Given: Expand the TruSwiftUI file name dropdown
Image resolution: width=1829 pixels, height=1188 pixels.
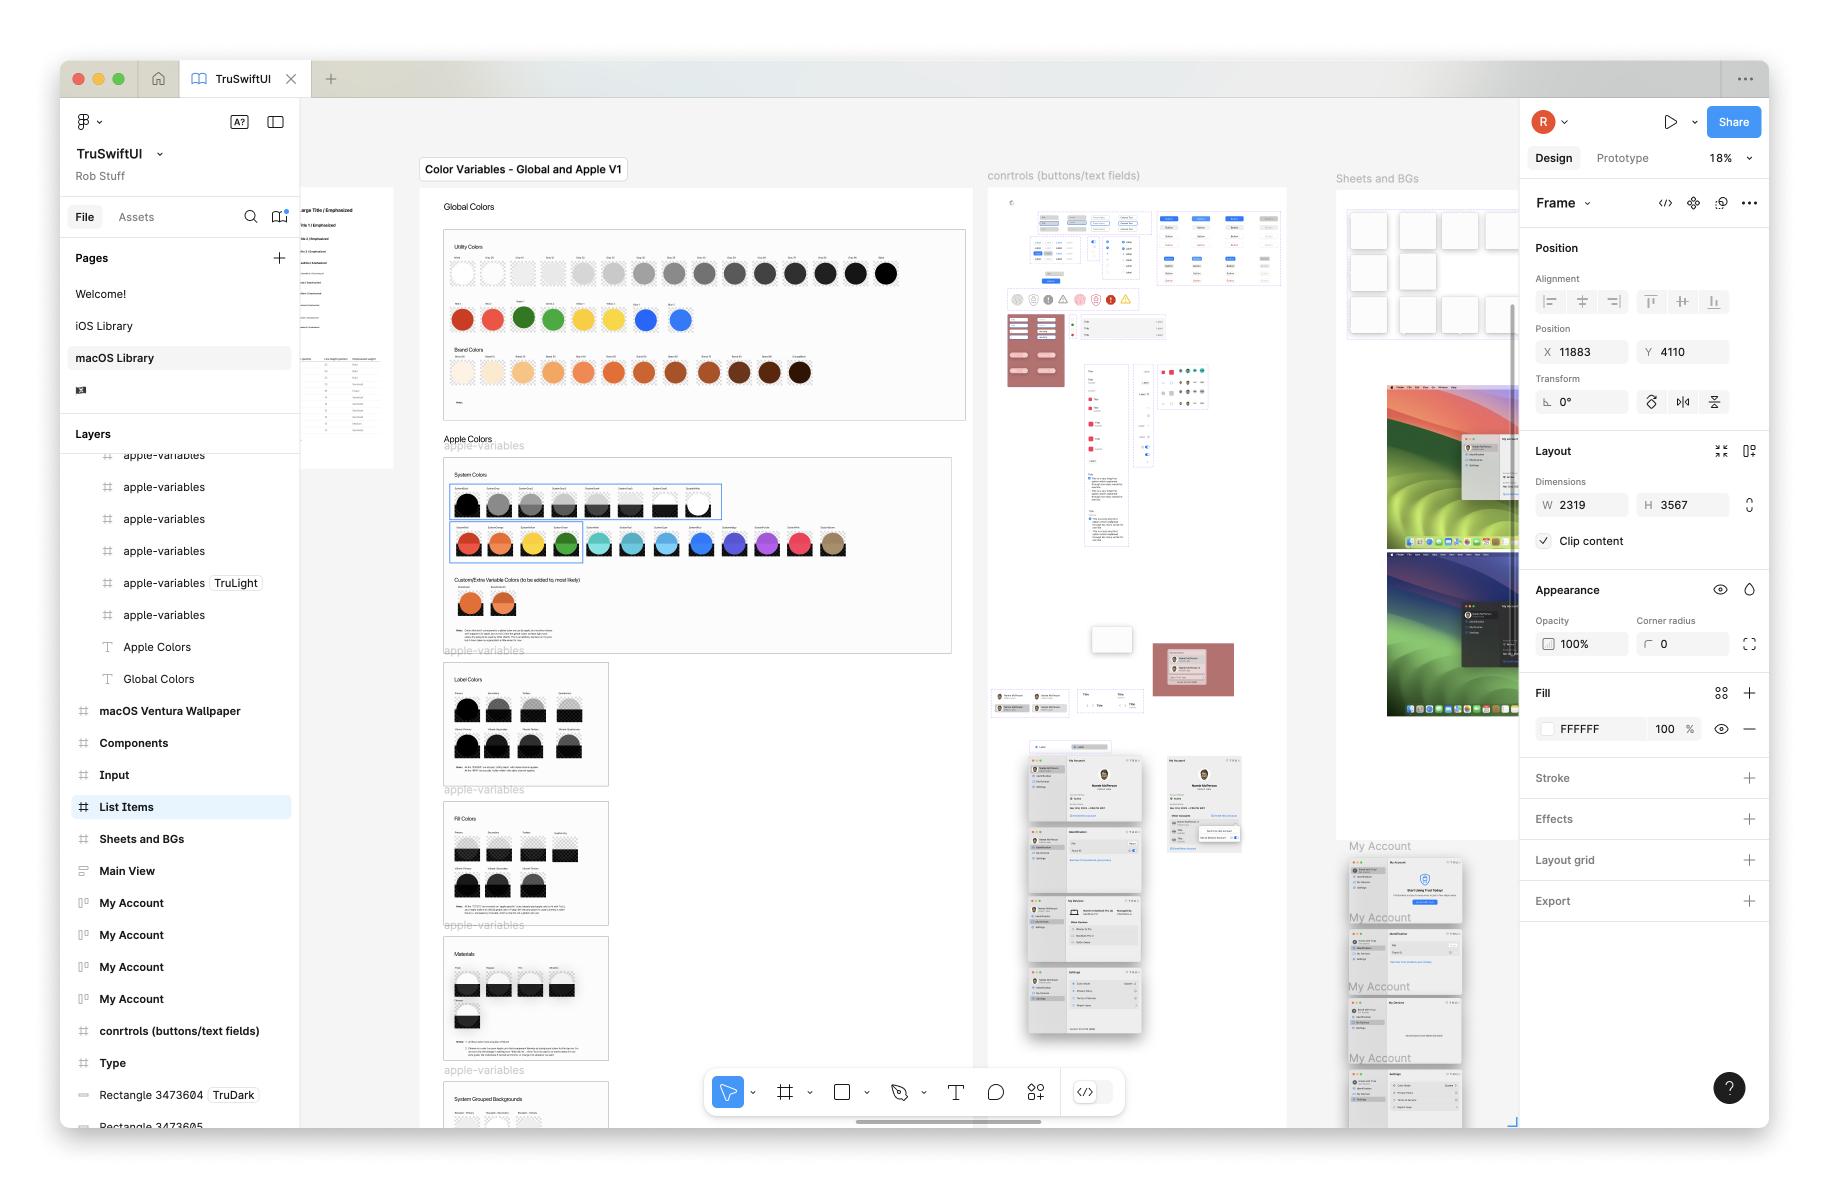Looking at the screenshot, I should click(160, 154).
